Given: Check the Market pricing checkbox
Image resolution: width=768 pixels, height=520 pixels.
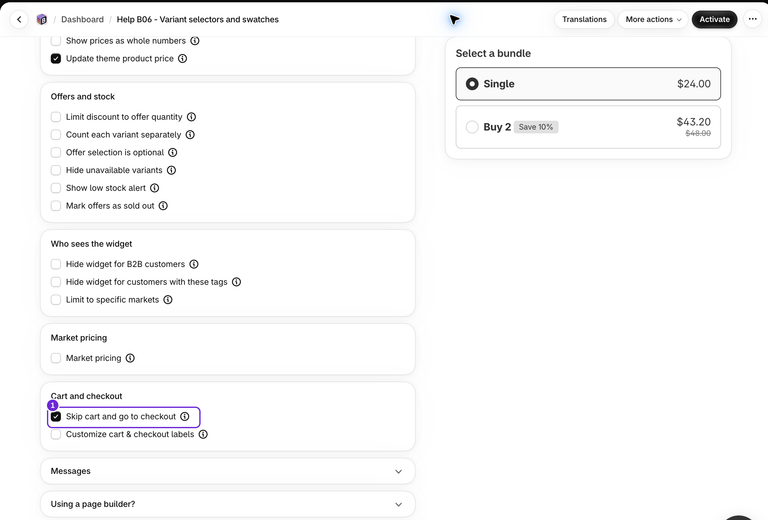Looking at the screenshot, I should pyautogui.click(x=56, y=358).
